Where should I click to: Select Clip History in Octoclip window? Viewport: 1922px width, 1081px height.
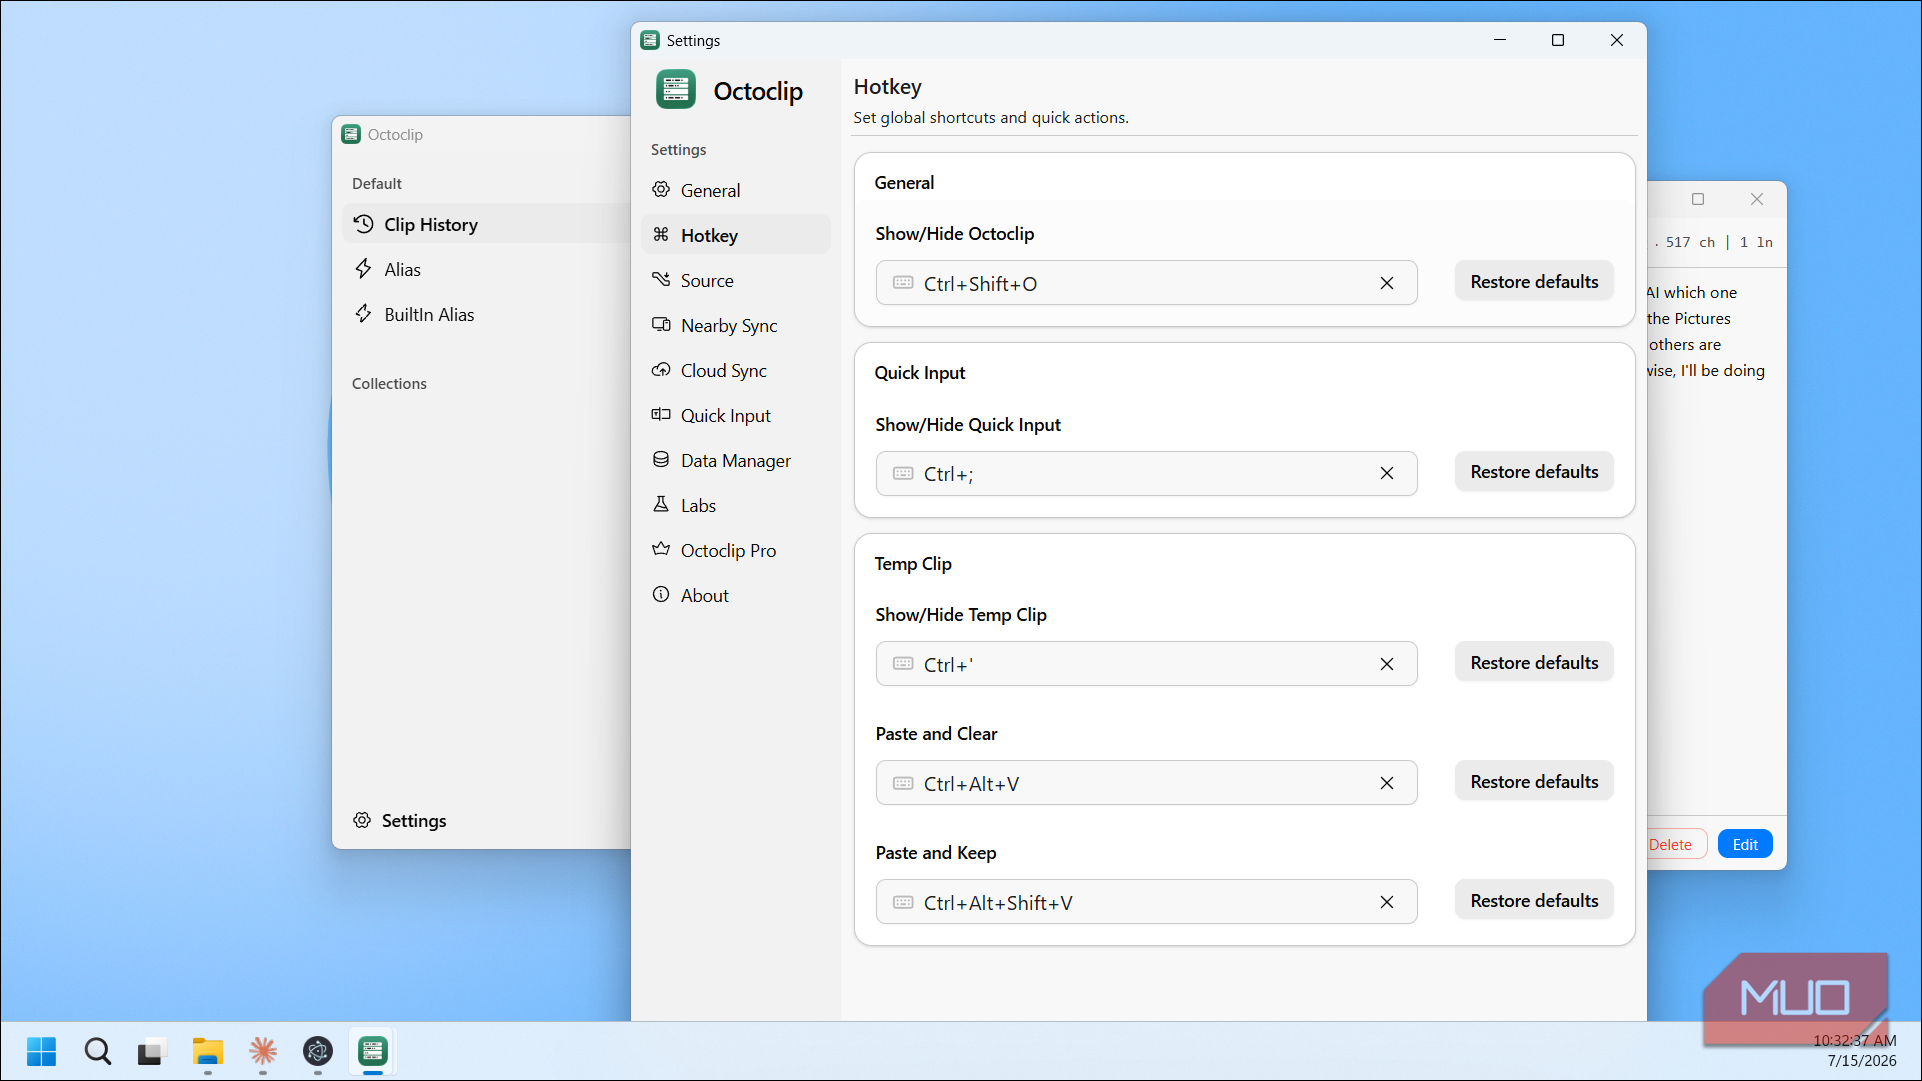tap(487, 224)
